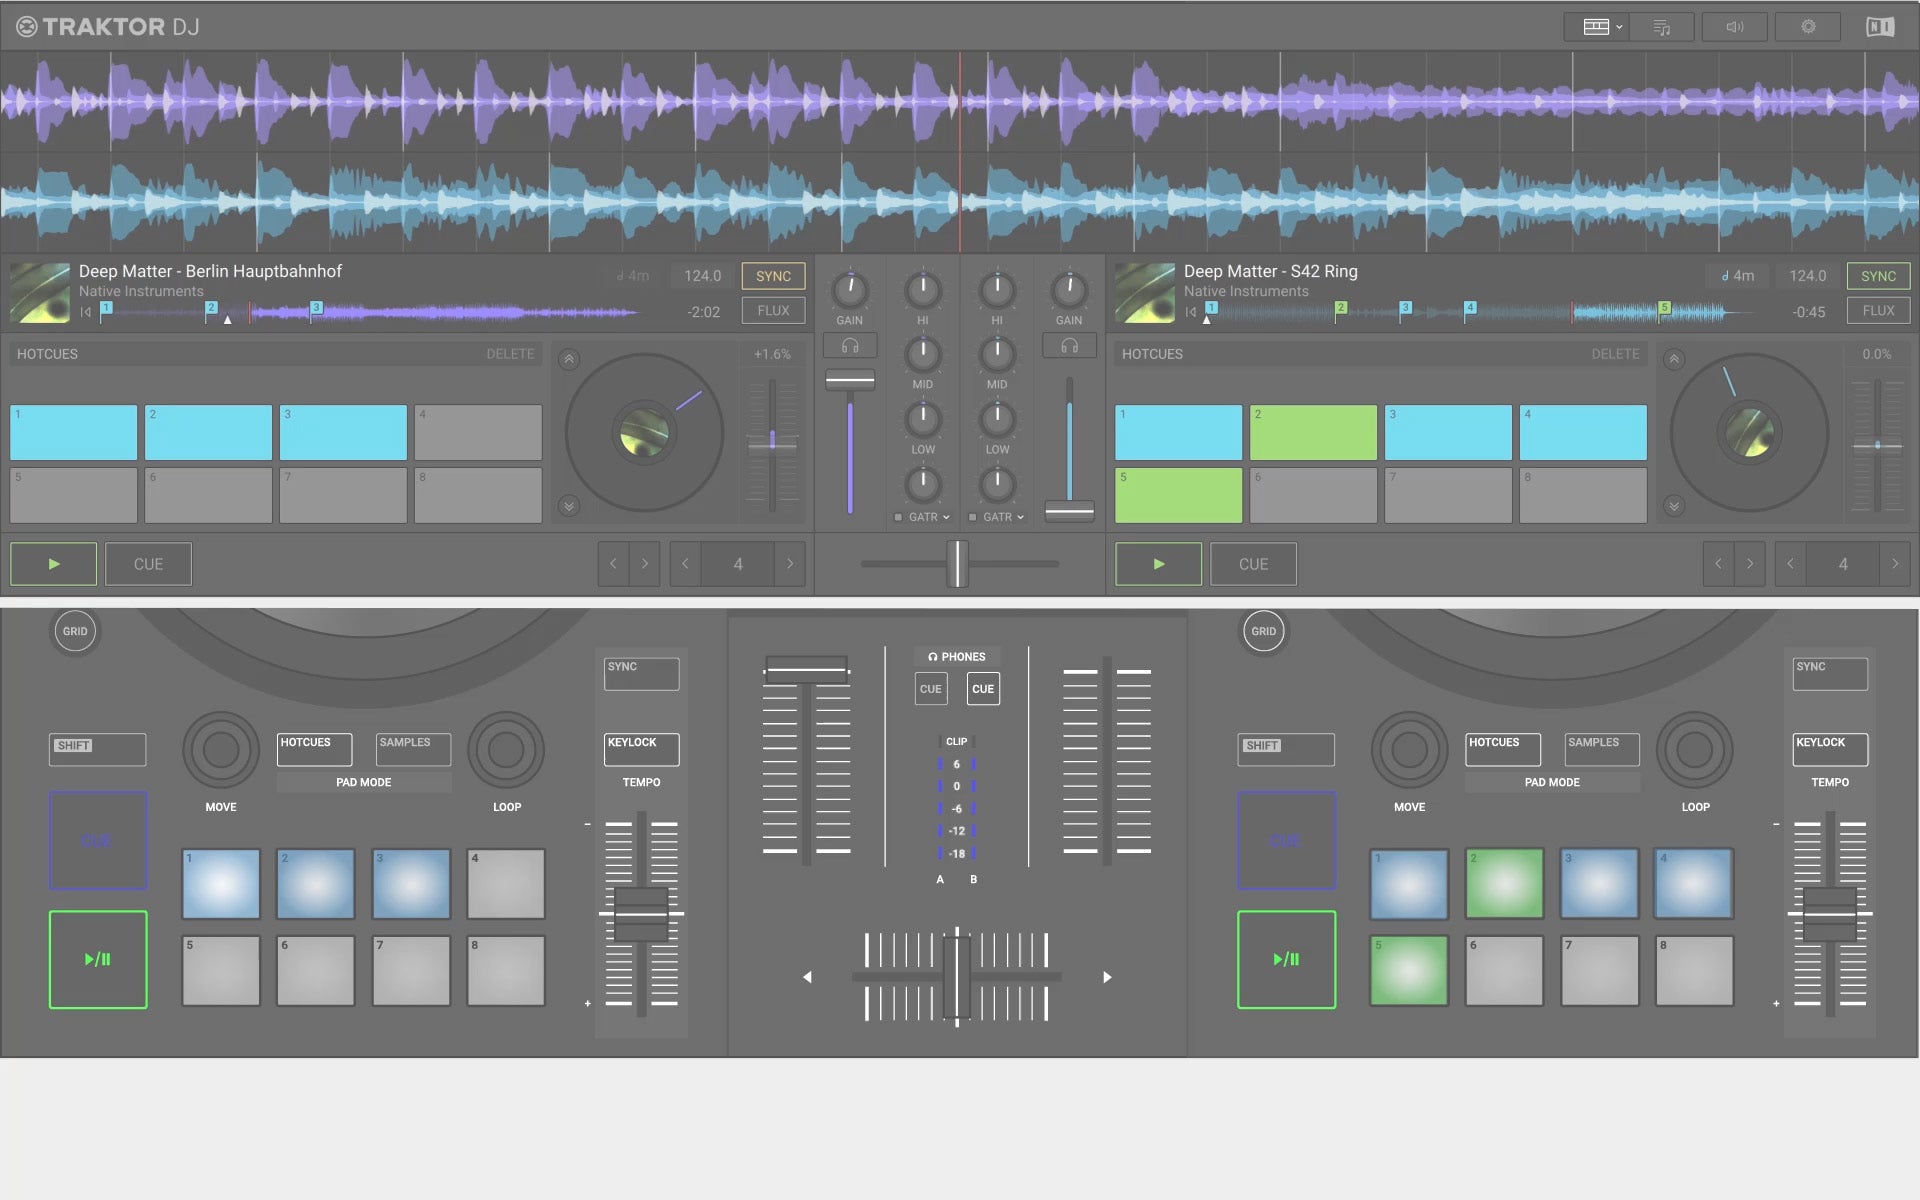Image resolution: width=1920 pixels, height=1200 pixels.
Task: Click DELETE in the left HOTCUES panel
Action: [x=510, y=354]
